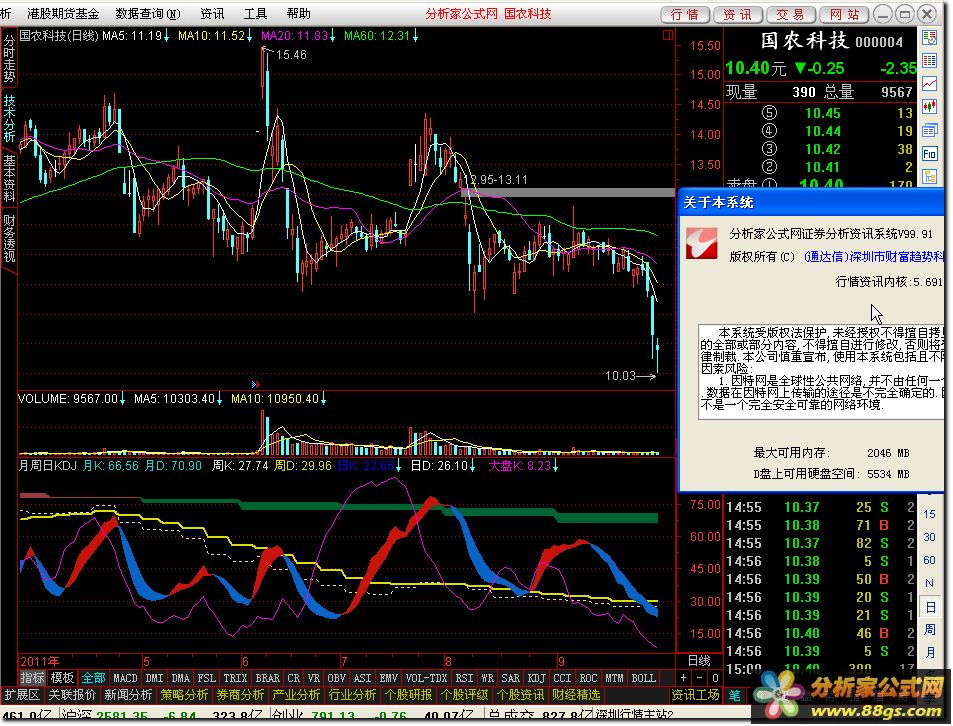This screenshot has width=953, height=726.
Task: Open the 新闻分析 tab
Action: click(x=128, y=695)
